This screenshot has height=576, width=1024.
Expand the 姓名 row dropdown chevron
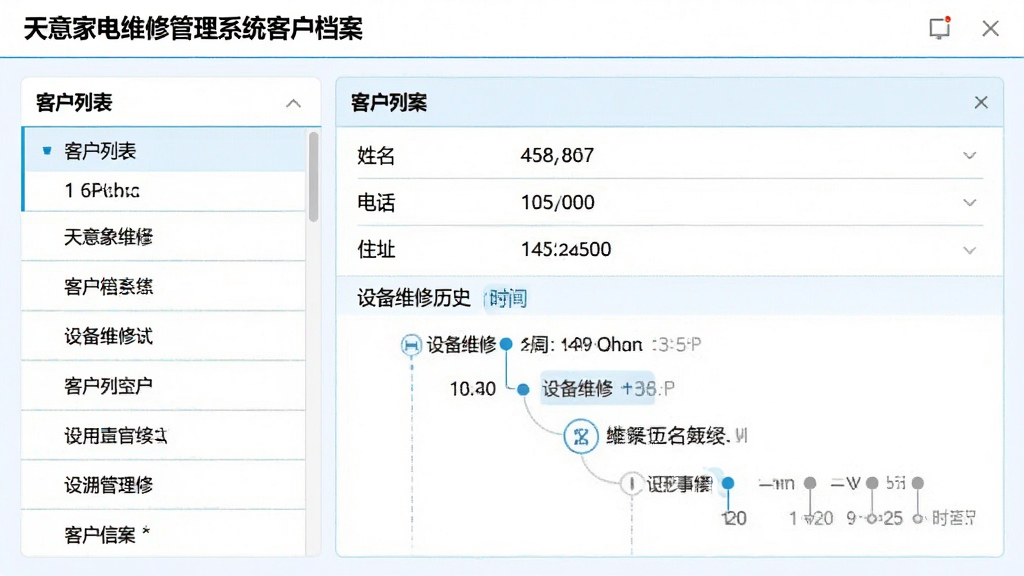point(970,155)
